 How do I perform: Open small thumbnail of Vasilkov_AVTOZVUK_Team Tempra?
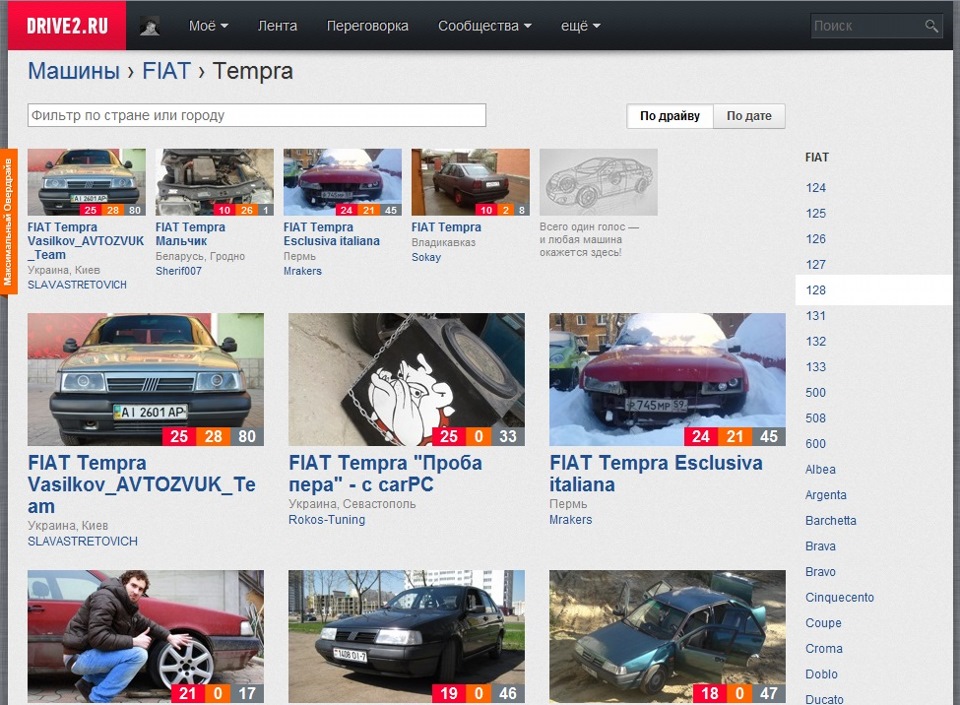(x=86, y=182)
